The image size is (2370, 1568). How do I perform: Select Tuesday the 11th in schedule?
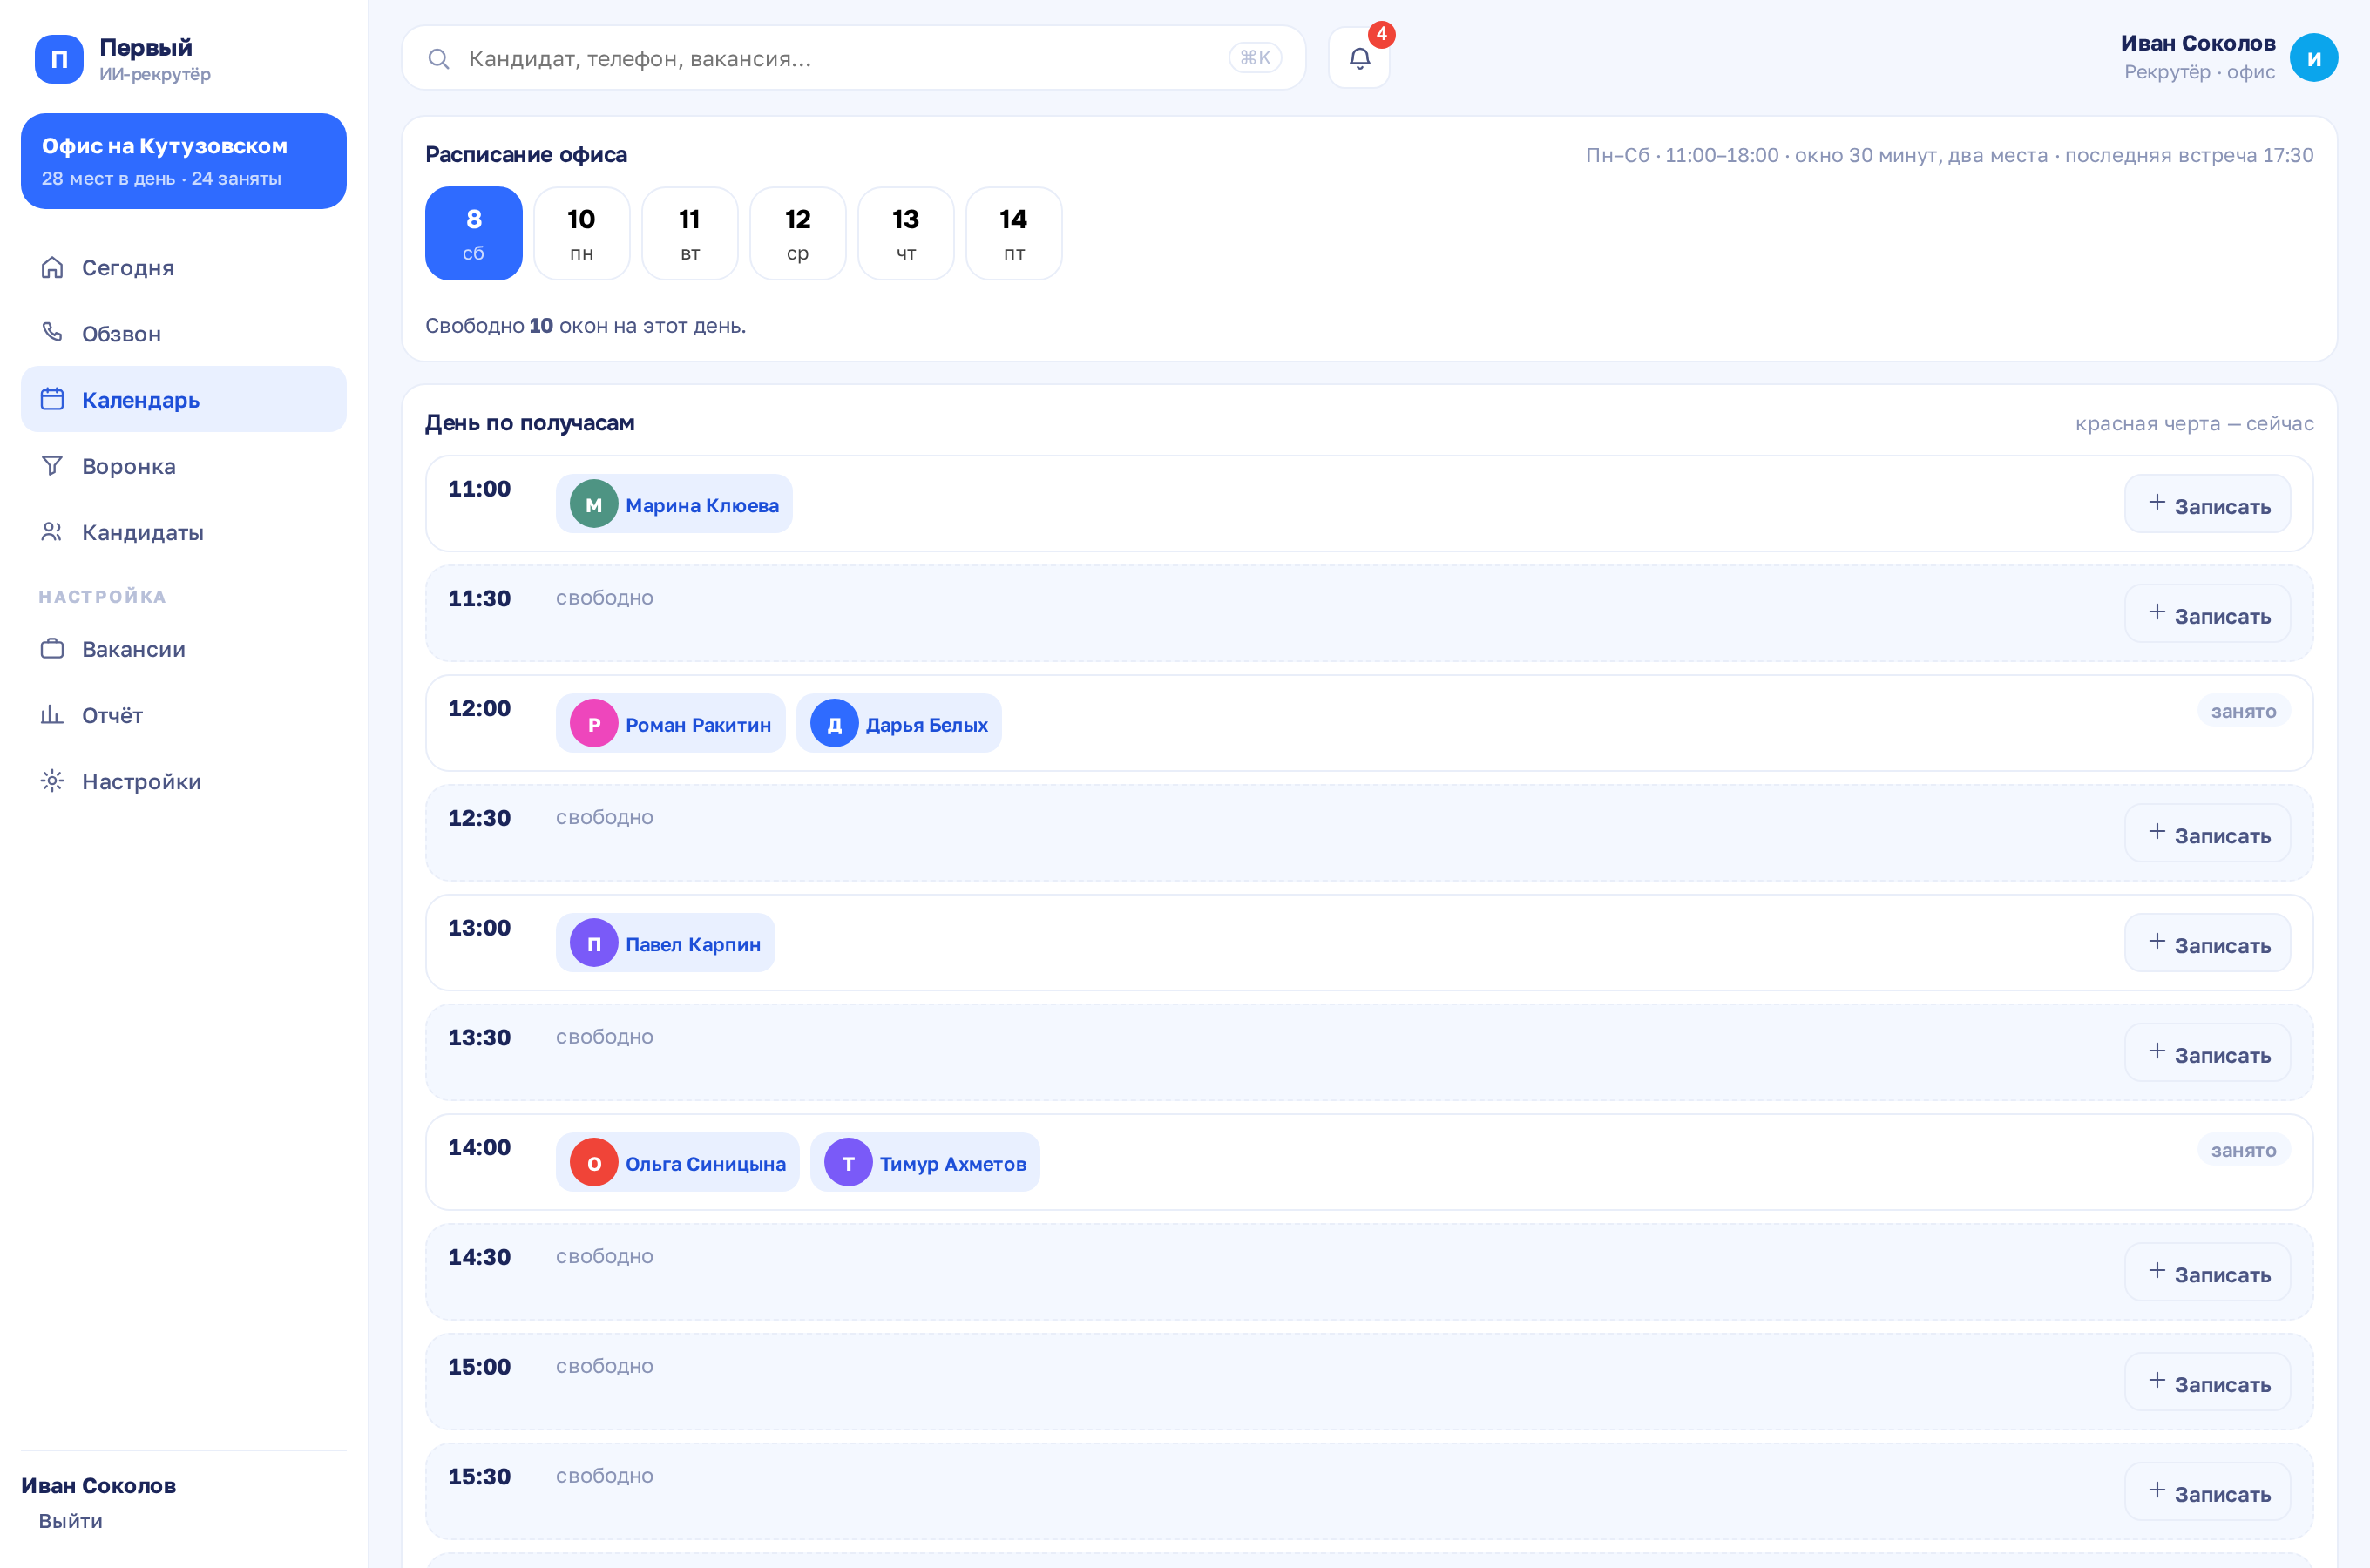690,233
